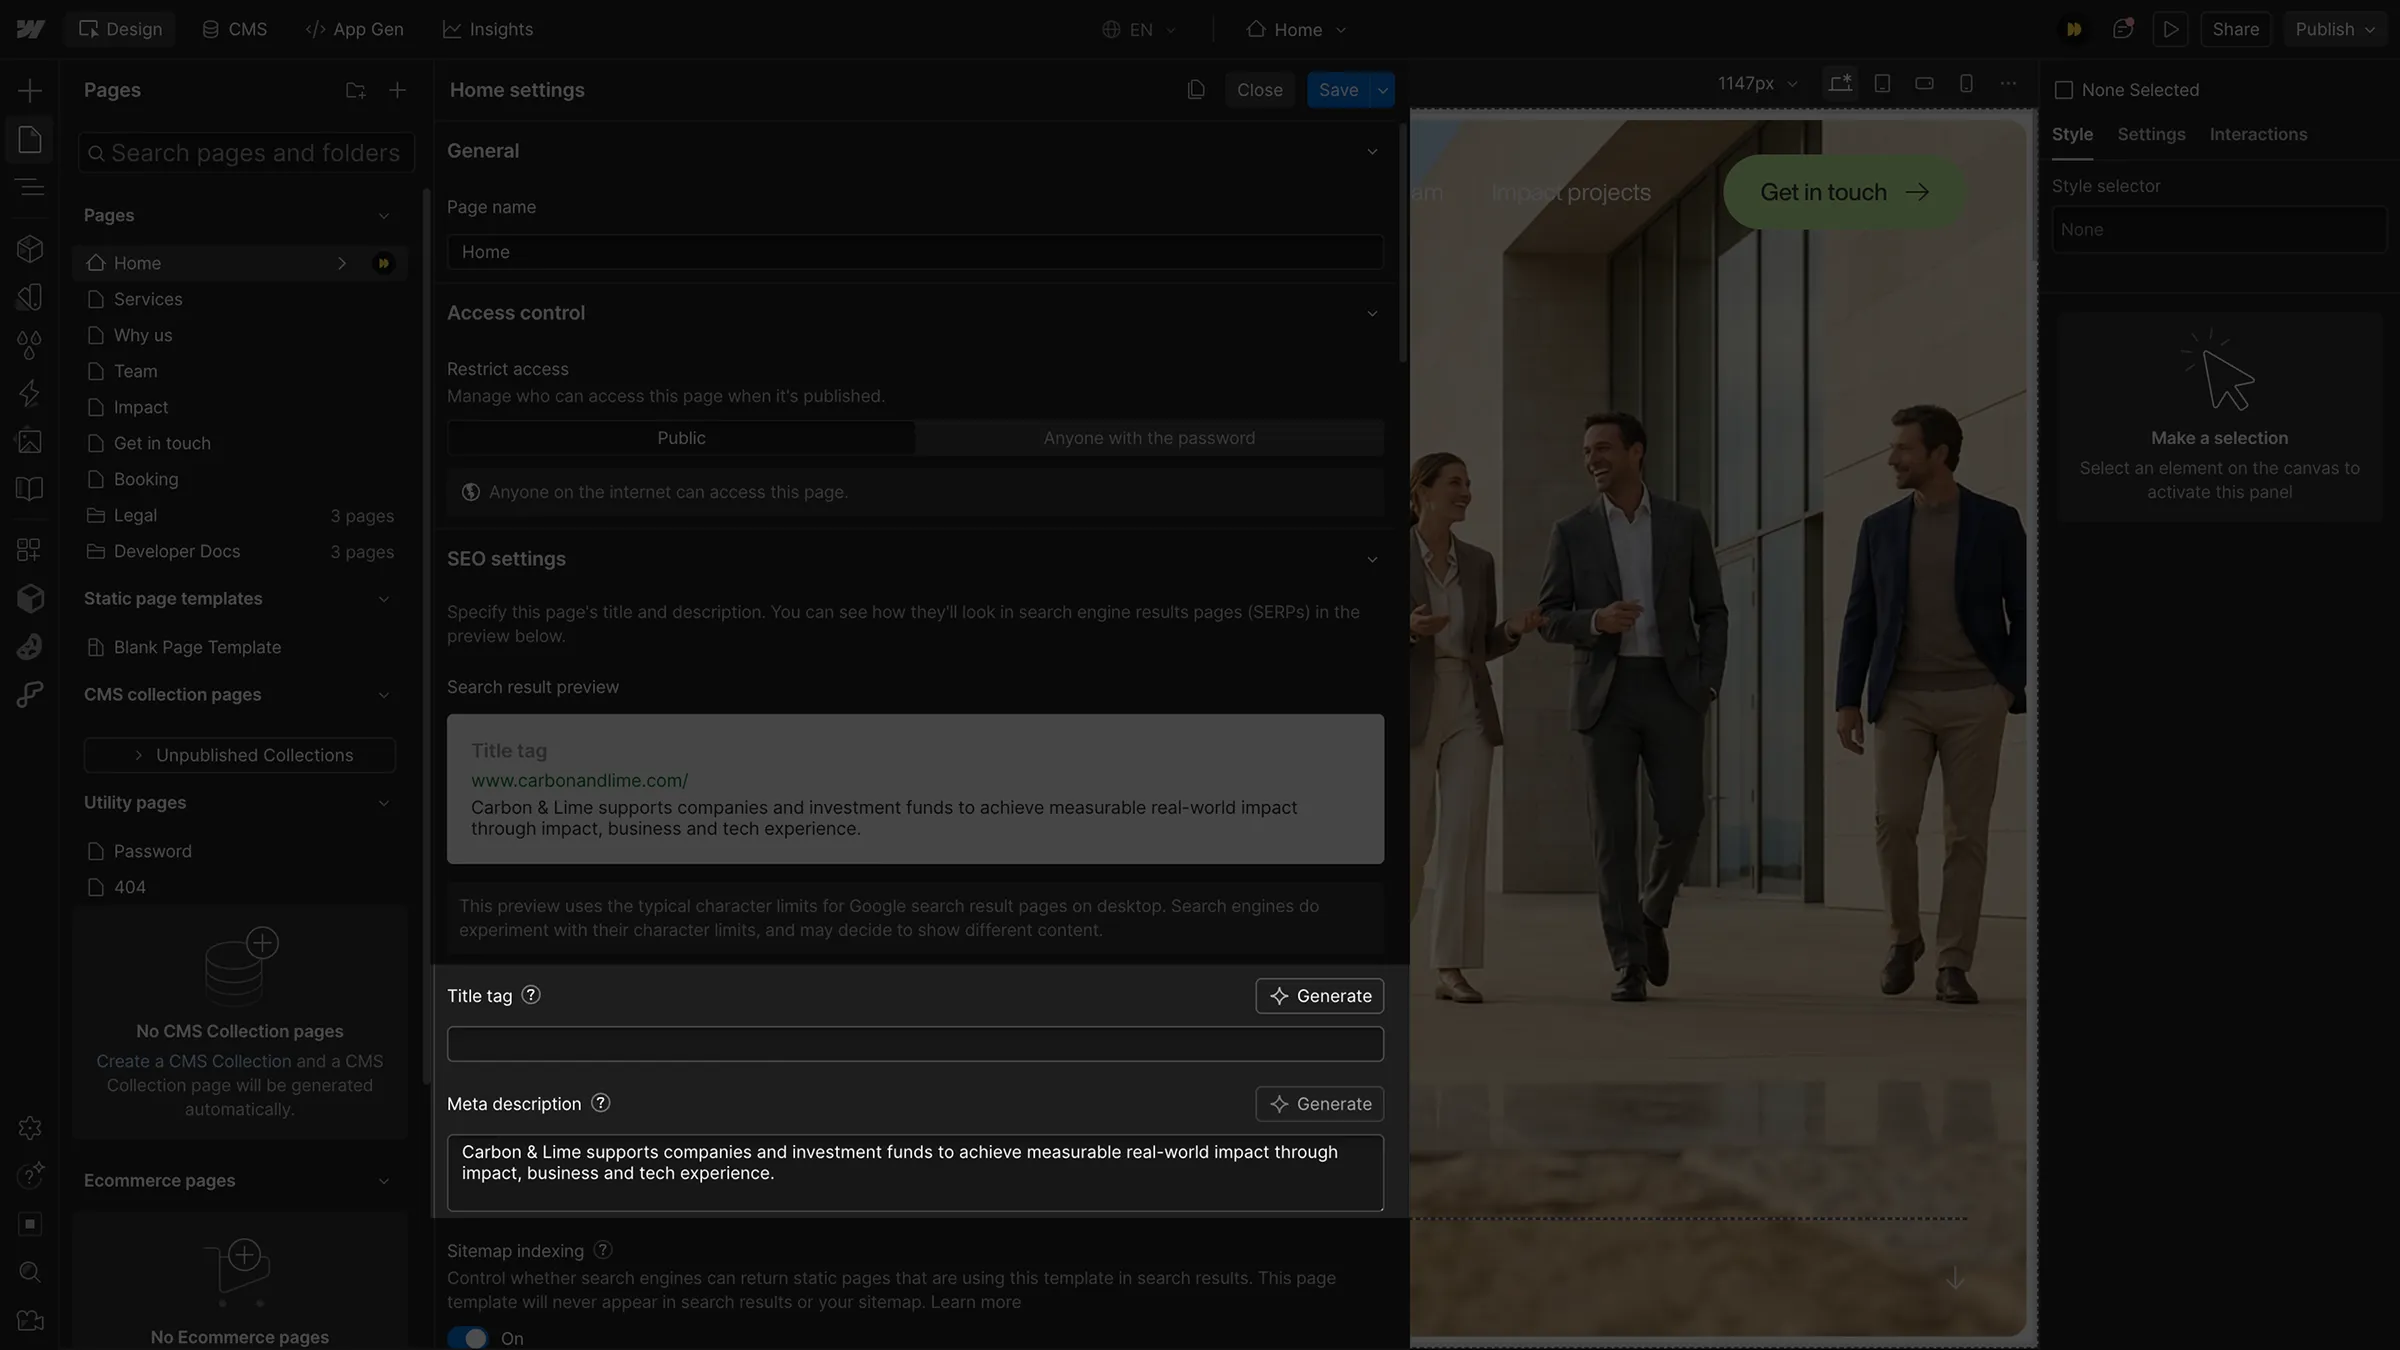
Task: Expand the Static page templates section
Action: (385, 598)
